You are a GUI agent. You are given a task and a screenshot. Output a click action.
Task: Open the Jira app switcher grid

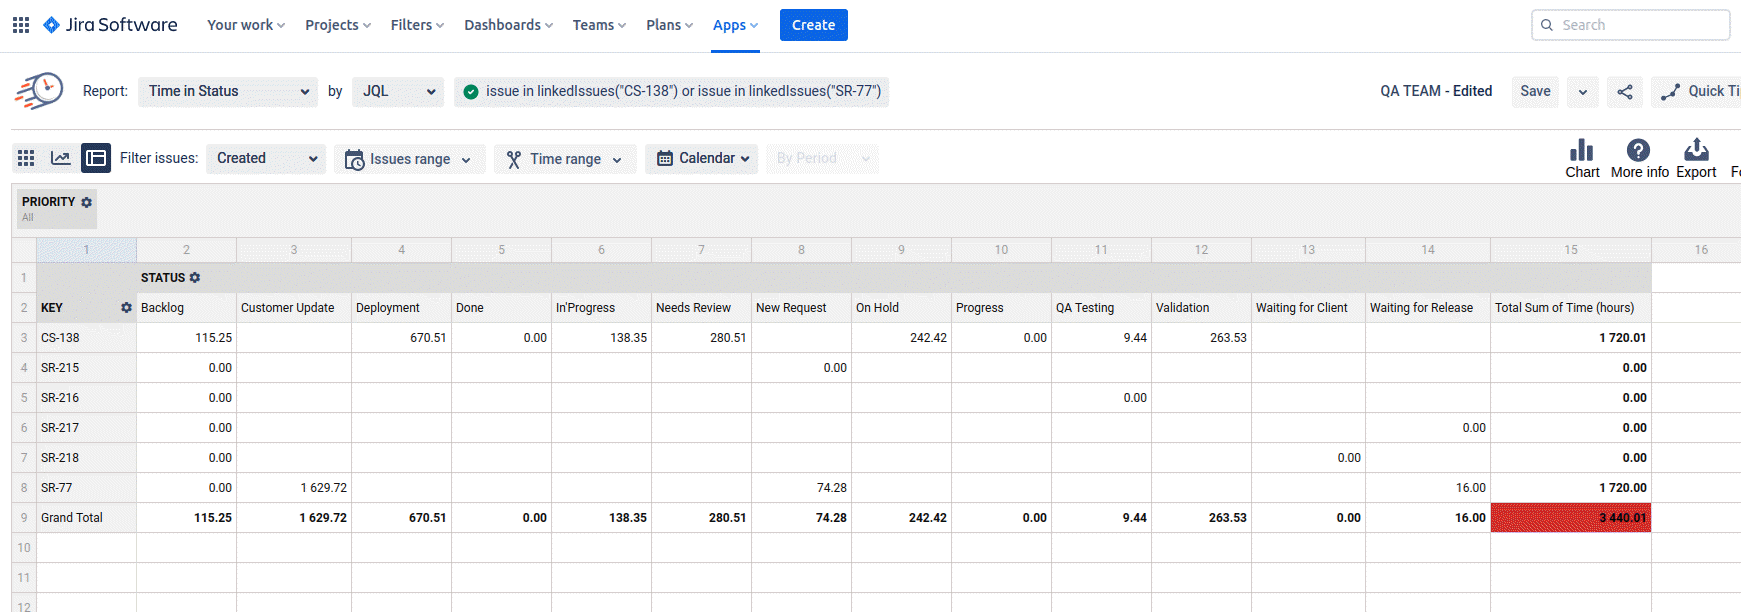21,25
